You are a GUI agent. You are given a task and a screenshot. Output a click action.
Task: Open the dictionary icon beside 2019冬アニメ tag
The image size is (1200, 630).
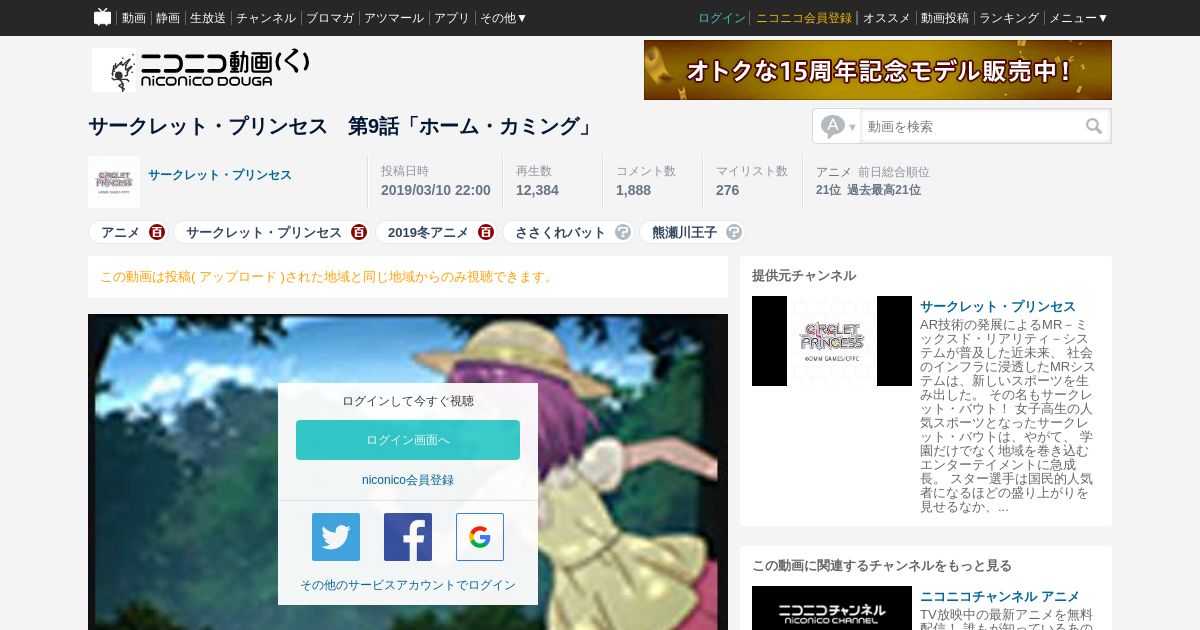(x=486, y=232)
